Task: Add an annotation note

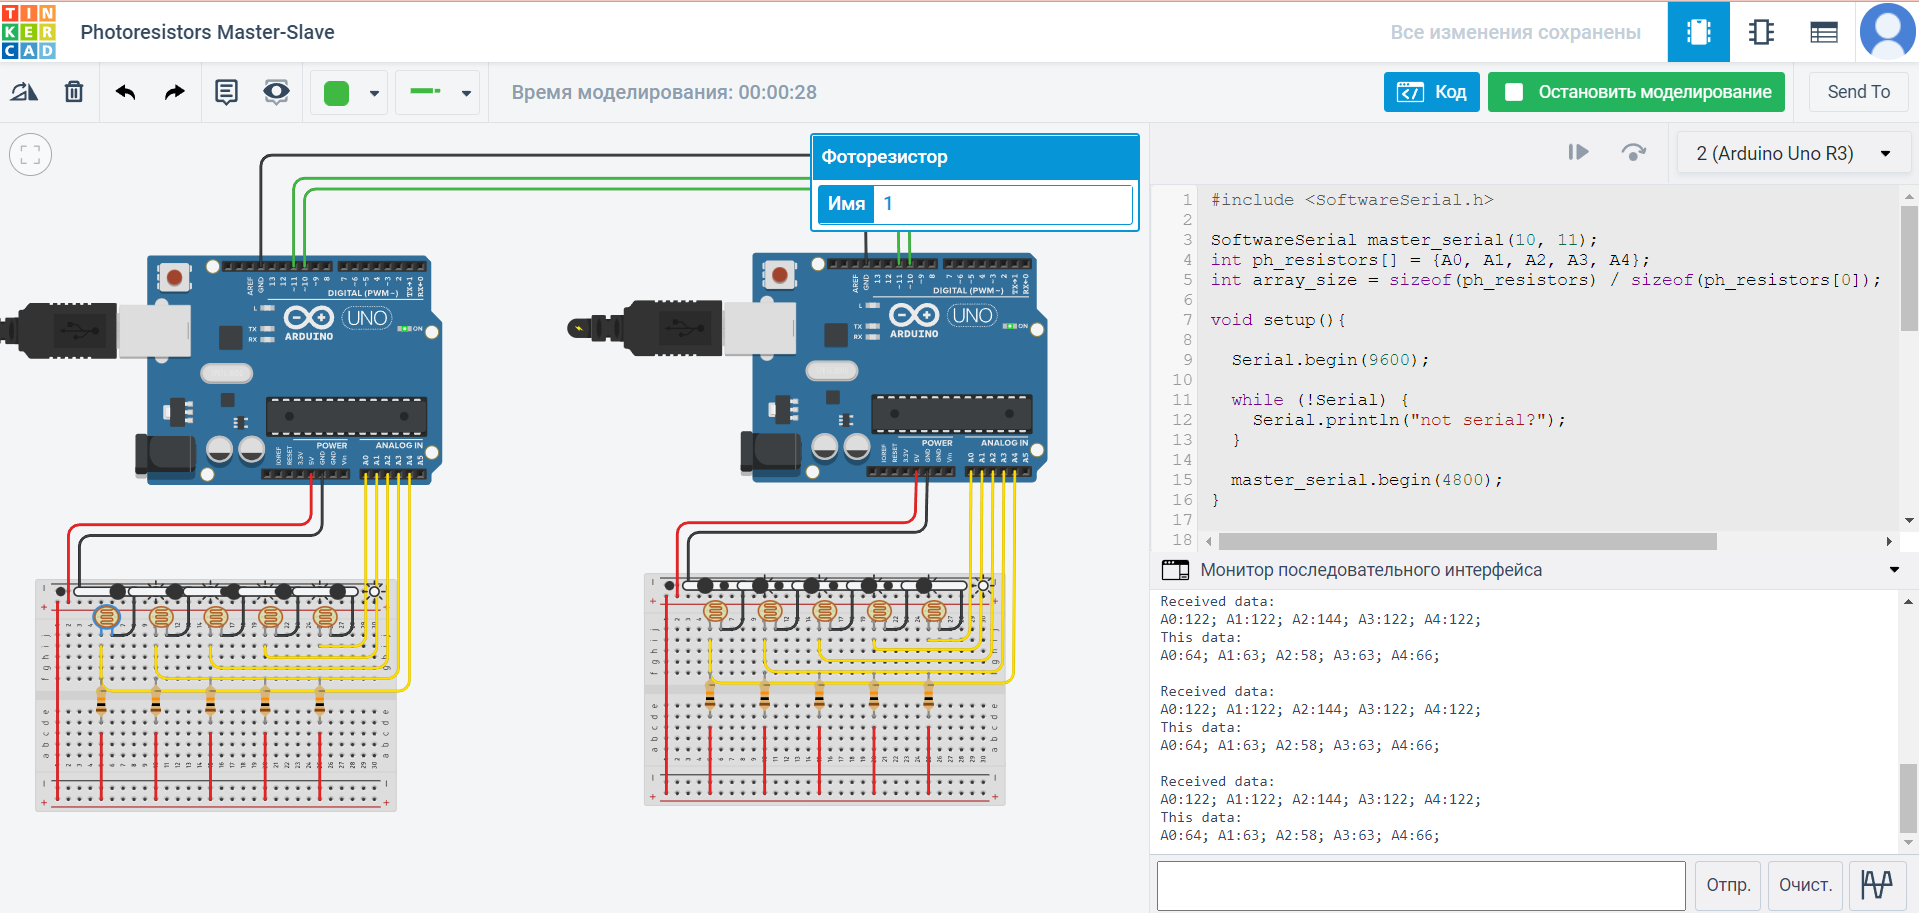Action: (226, 91)
